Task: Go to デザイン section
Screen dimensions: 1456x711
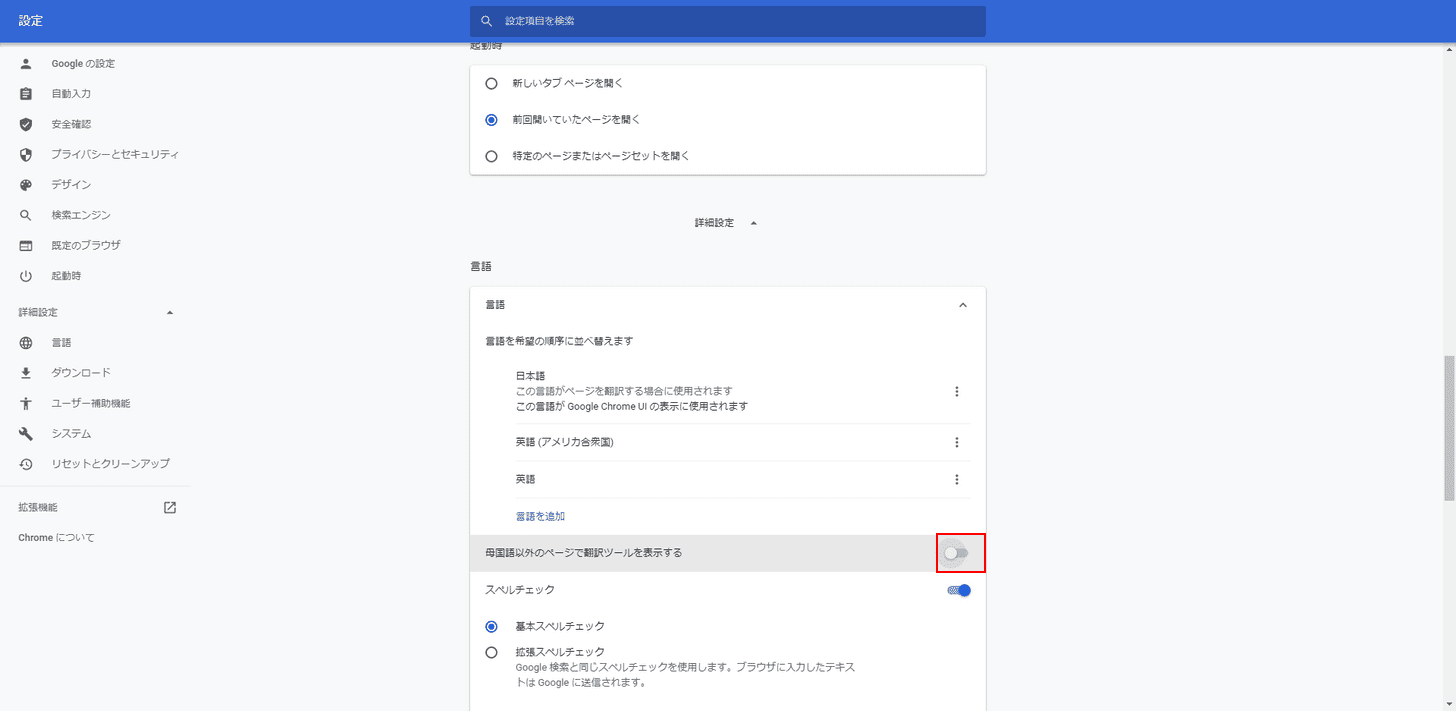Action: tap(71, 185)
